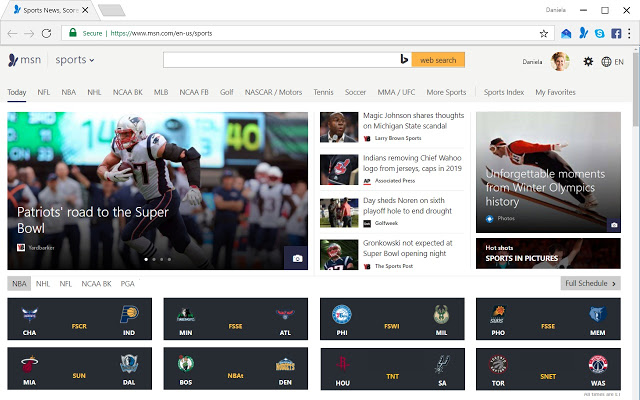
Task: Open the new tab button
Action: pos(111,10)
